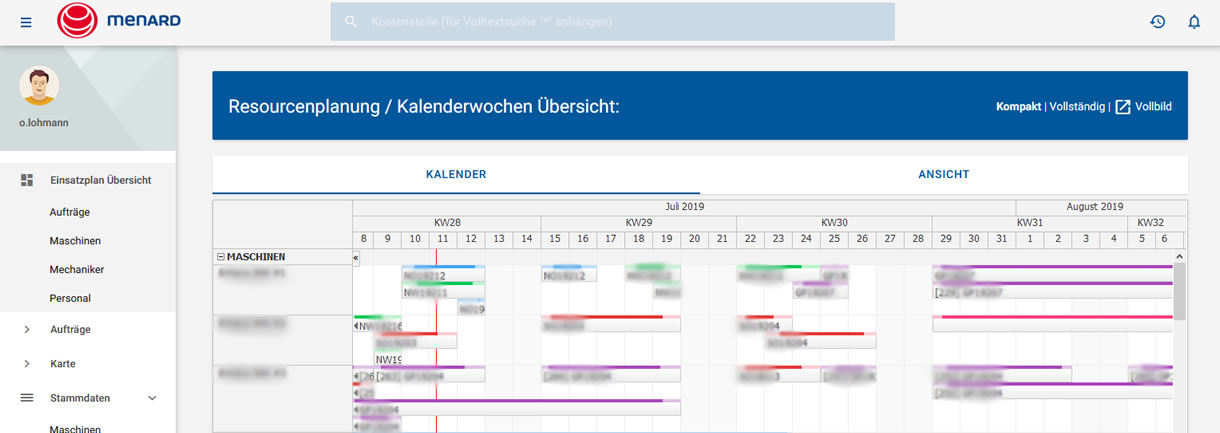The image size is (1220, 433).
Task: Click the o.lohmann username
Action: [44, 123]
